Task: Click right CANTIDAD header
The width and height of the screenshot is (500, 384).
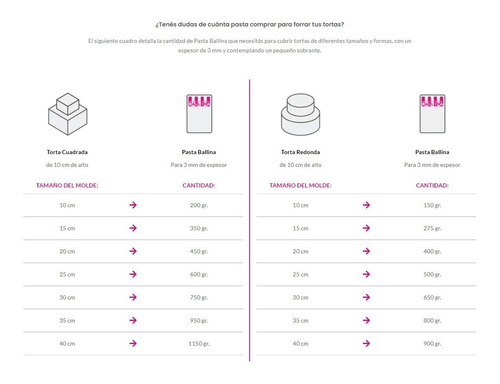Action: pos(432,185)
